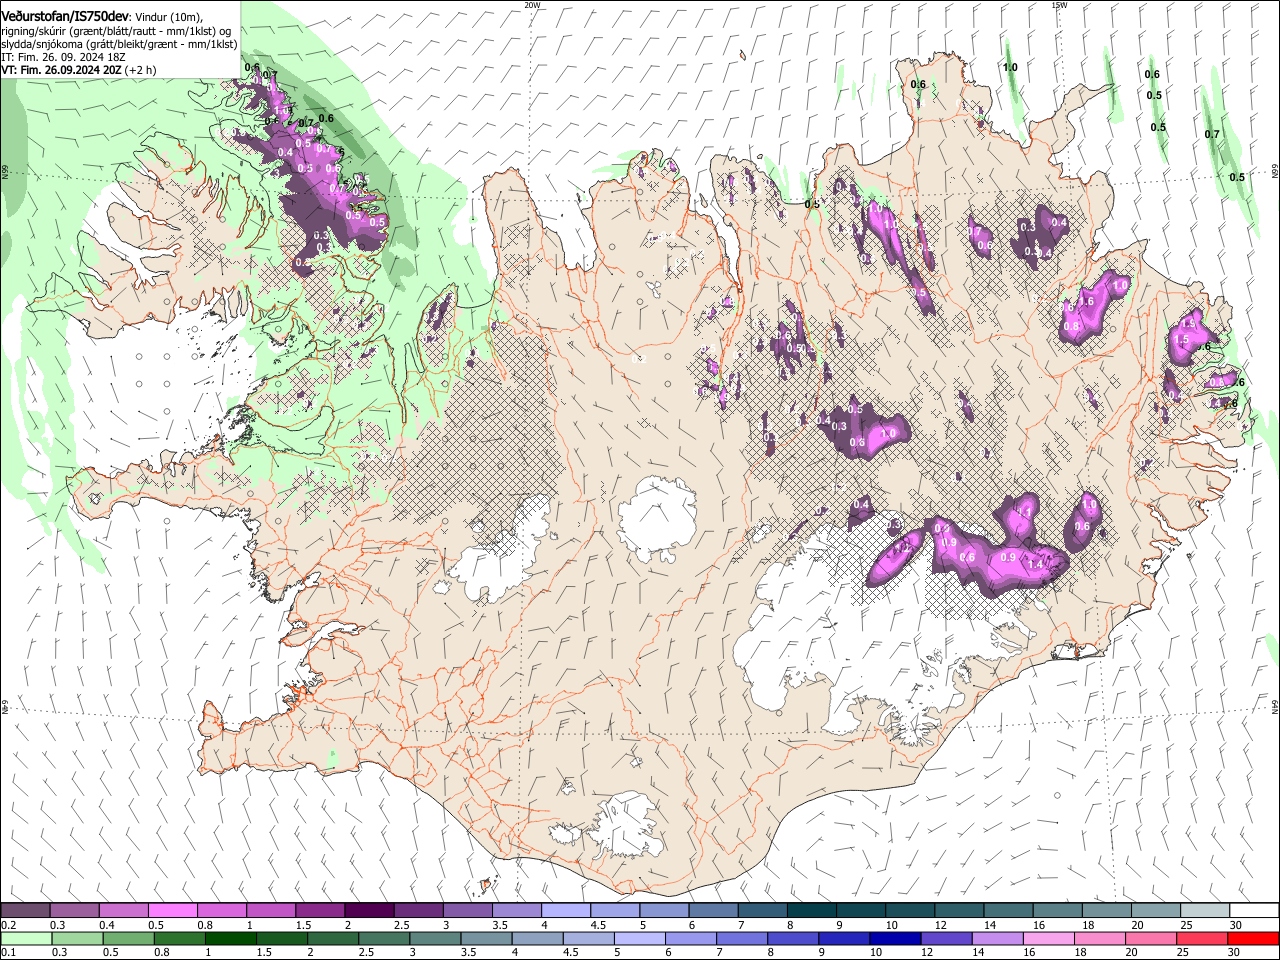Click the dark blue lower swatch between 10 and 12

(894, 938)
